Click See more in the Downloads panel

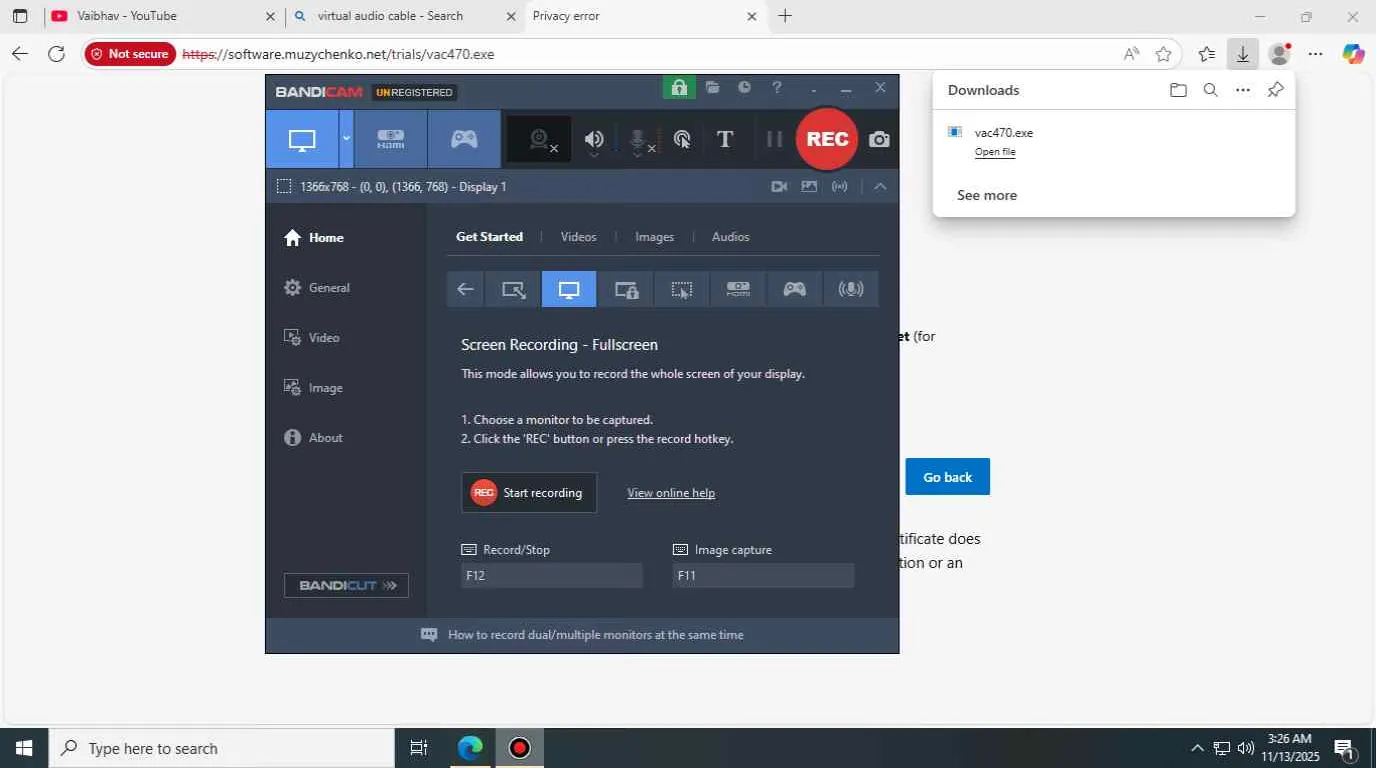click(987, 195)
